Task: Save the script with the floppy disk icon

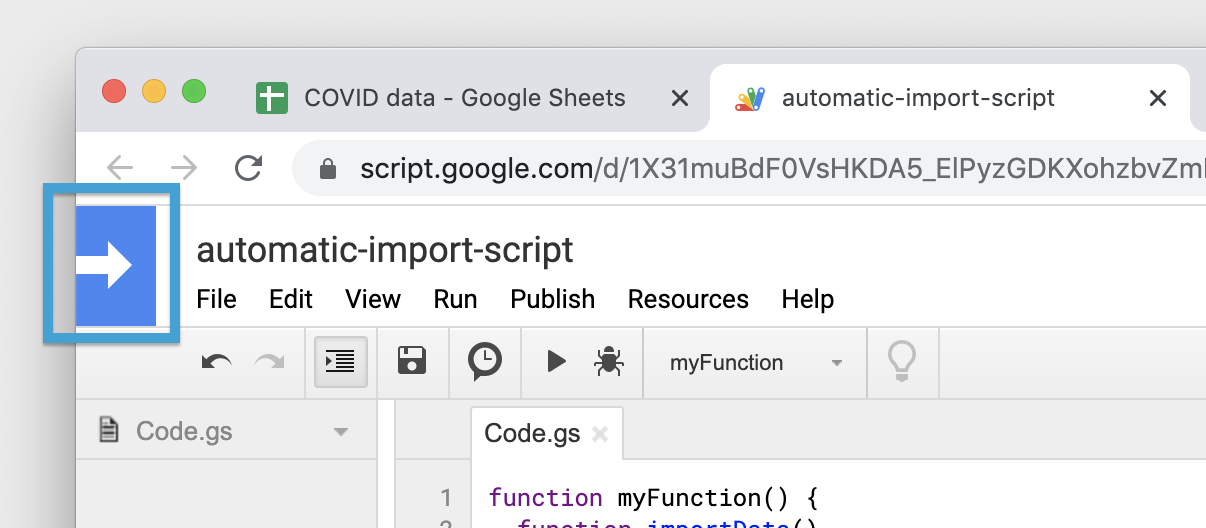Action: [412, 361]
